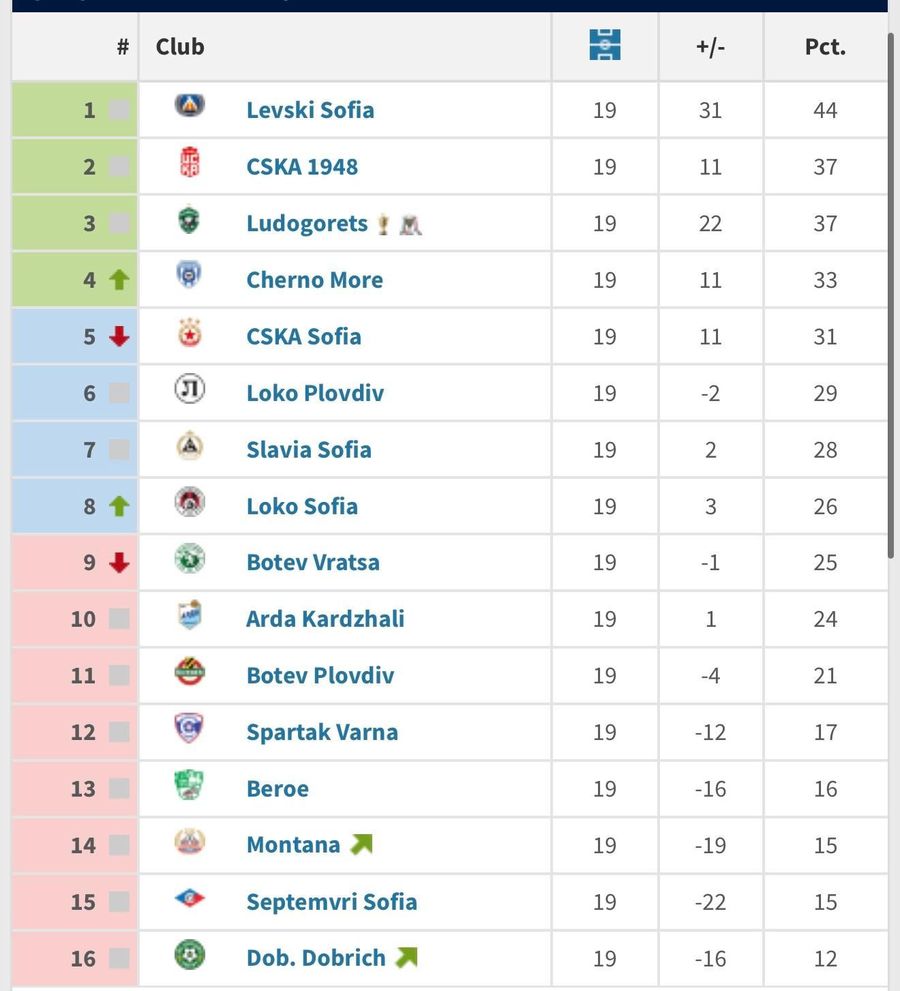Click the matches played pitch icon header

pyautogui.click(x=604, y=46)
